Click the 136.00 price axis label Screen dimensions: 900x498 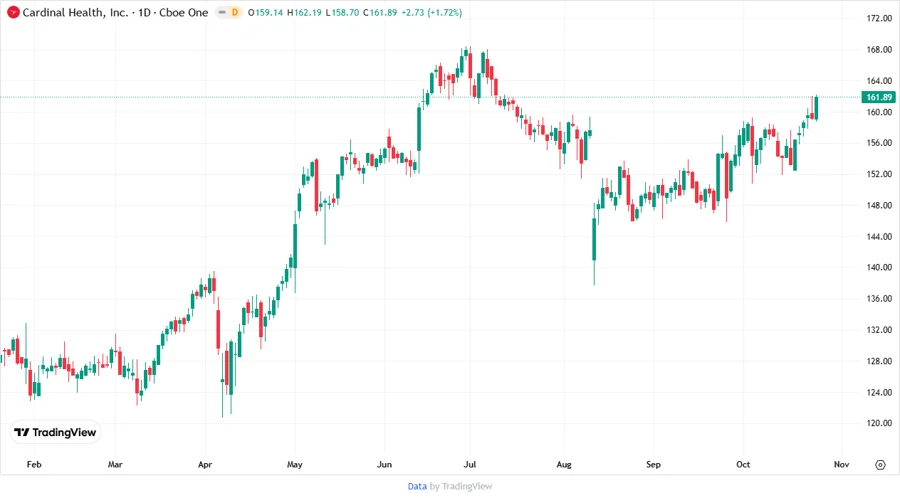(x=879, y=299)
